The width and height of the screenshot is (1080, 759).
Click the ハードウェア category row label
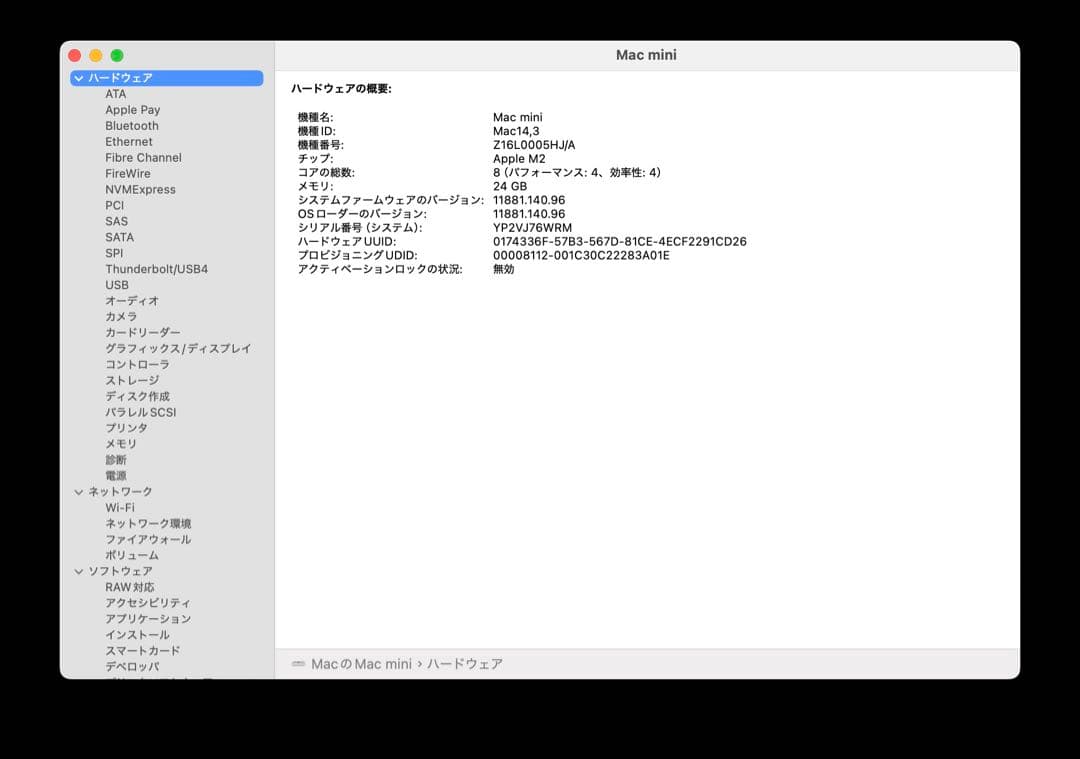(x=121, y=79)
